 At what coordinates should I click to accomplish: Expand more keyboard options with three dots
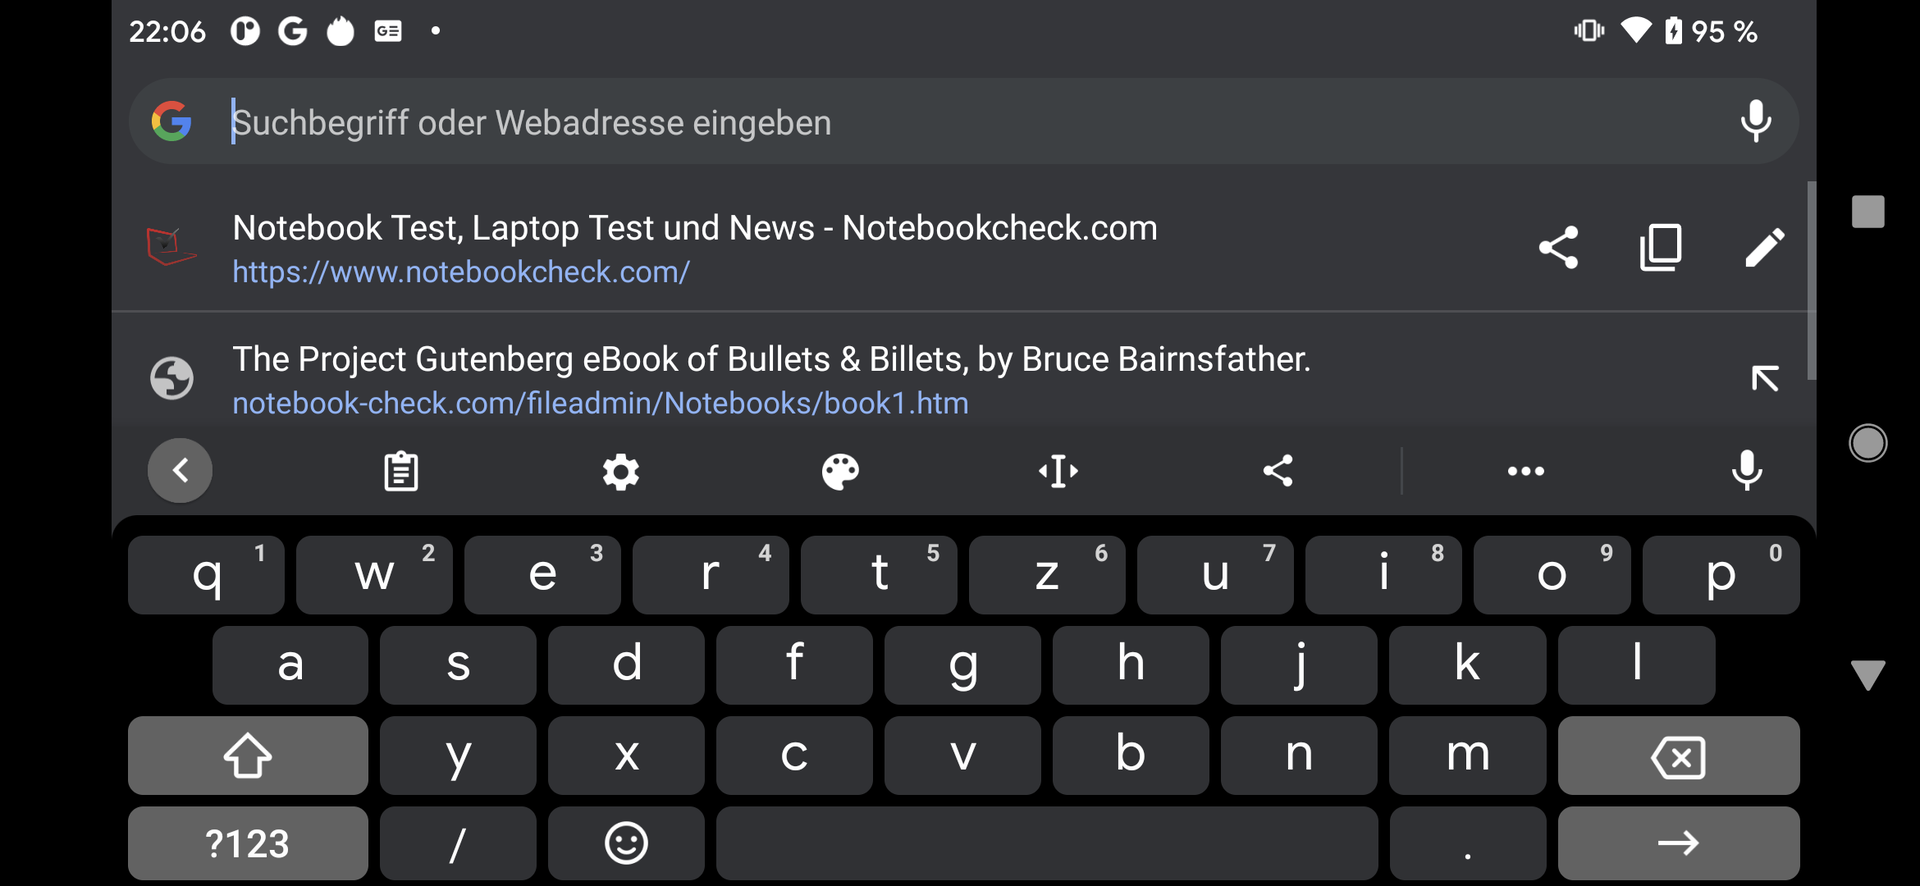1525,471
